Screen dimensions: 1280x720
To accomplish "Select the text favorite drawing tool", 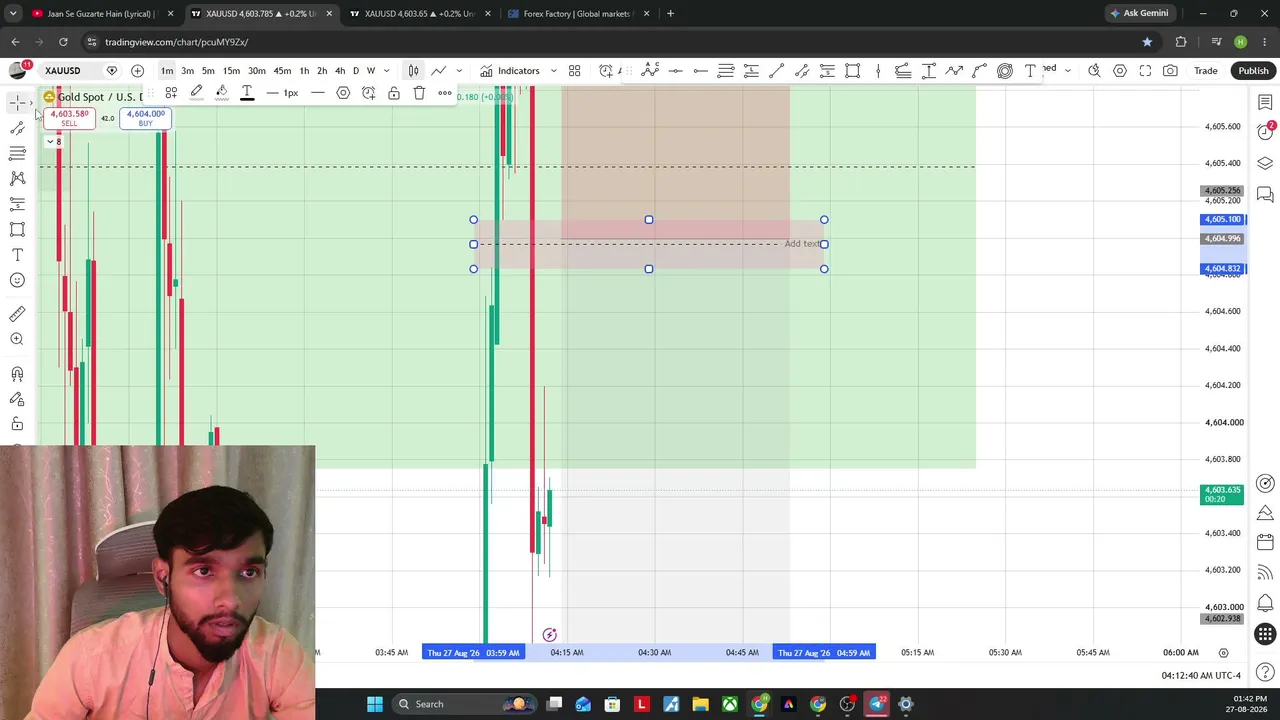I will click(x=1030, y=70).
